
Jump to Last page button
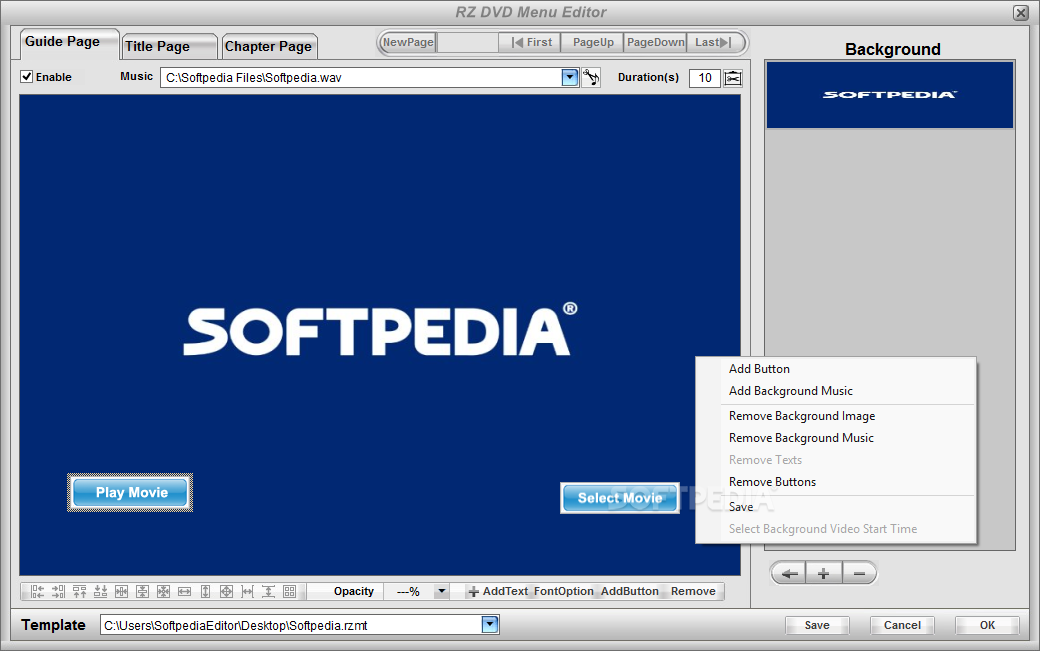(714, 42)
